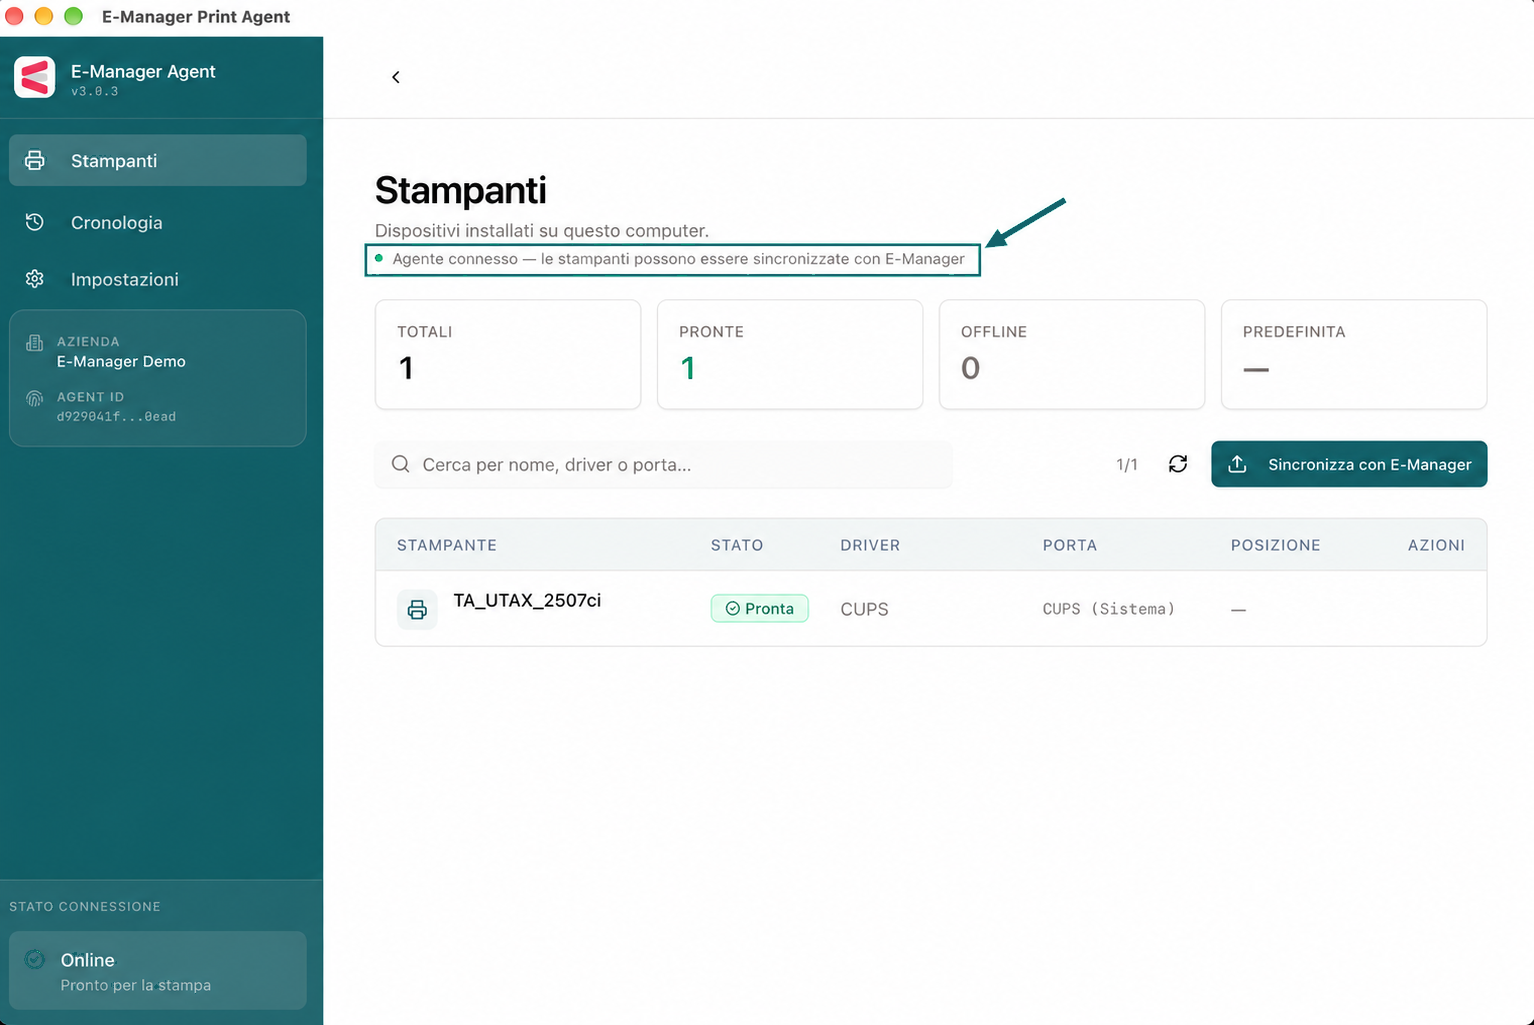Click the POSIZIONE column header
Image resolution: width=1534 pixels, height=1025 pixels.
(1276, 545)
